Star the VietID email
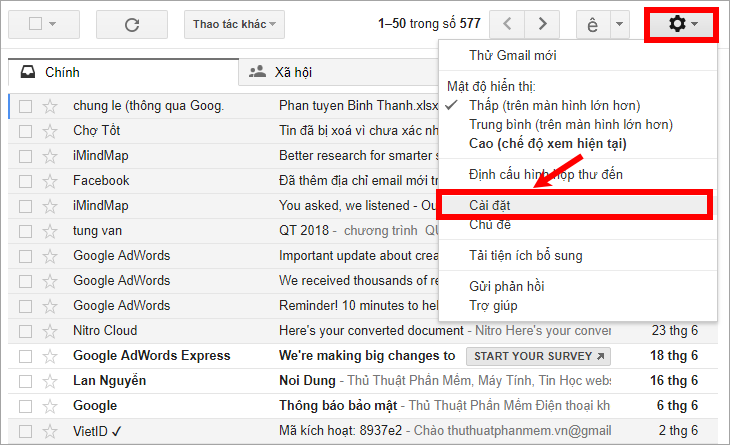Viewport: 730px width, 445px height. click(x=50, y=432)
